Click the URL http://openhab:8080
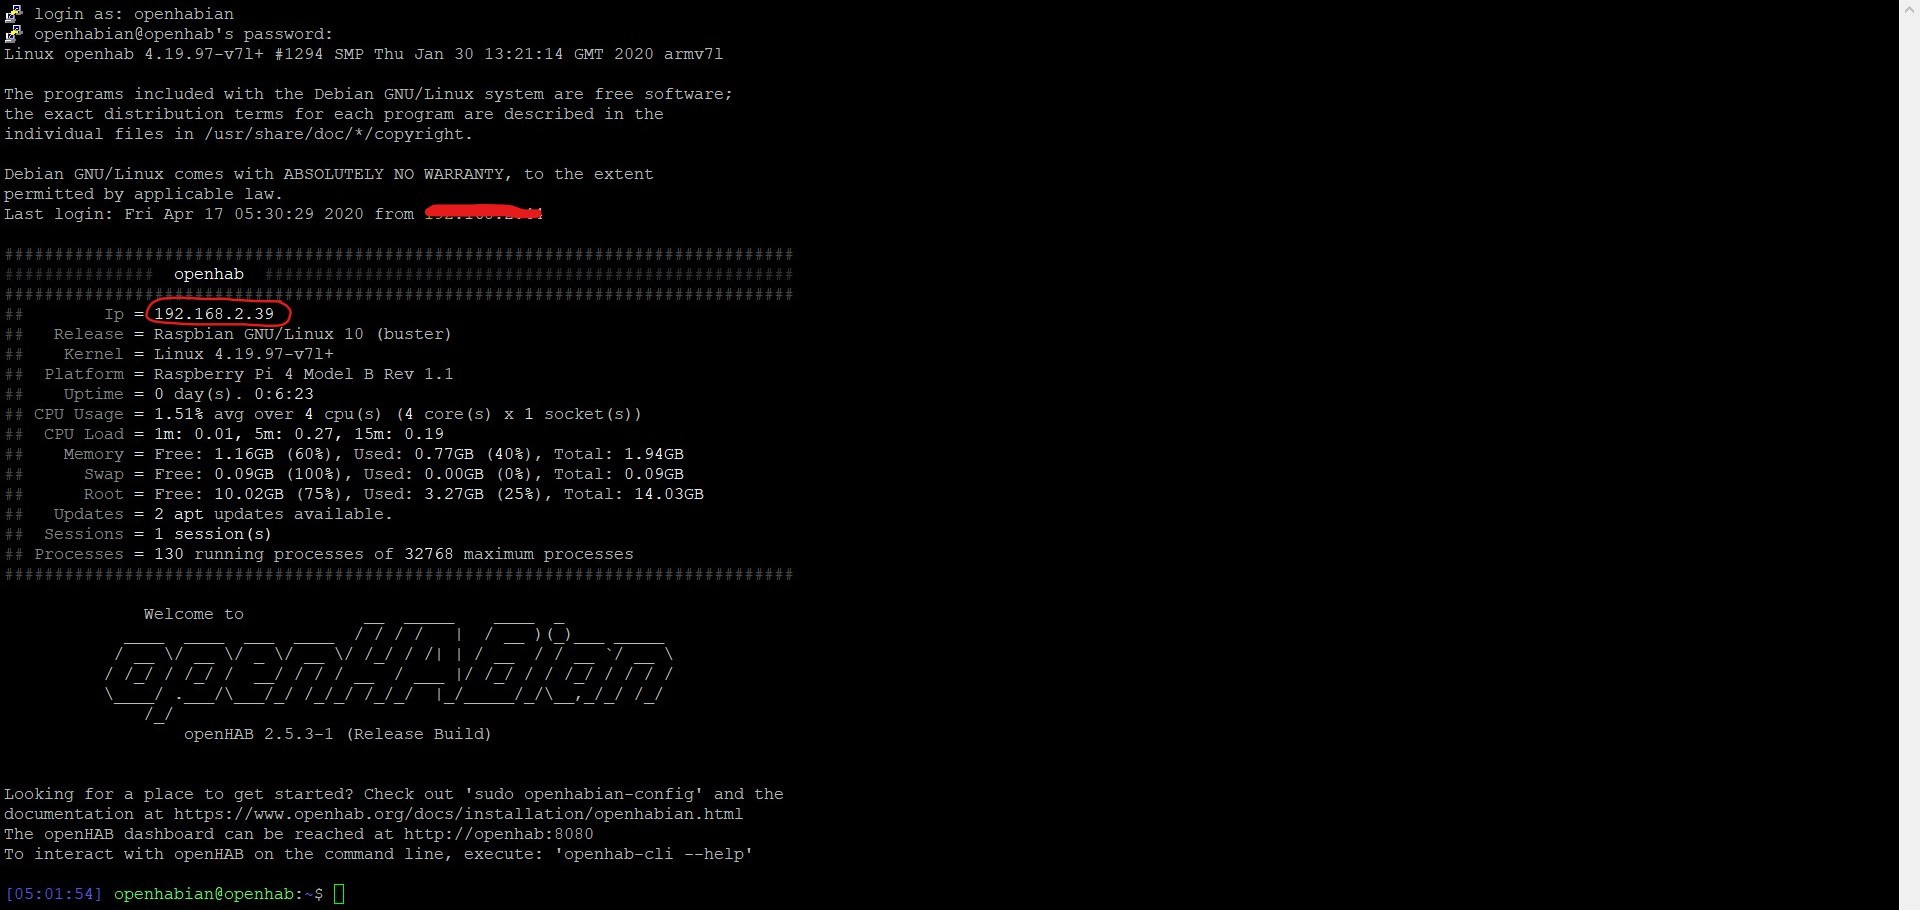Image resolution: width=1920 pixels, height=910 pixels. (x=498, y=834)
